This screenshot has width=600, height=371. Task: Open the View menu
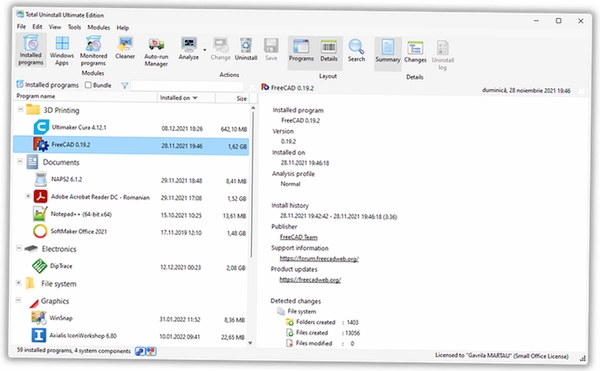coord(55,27)
